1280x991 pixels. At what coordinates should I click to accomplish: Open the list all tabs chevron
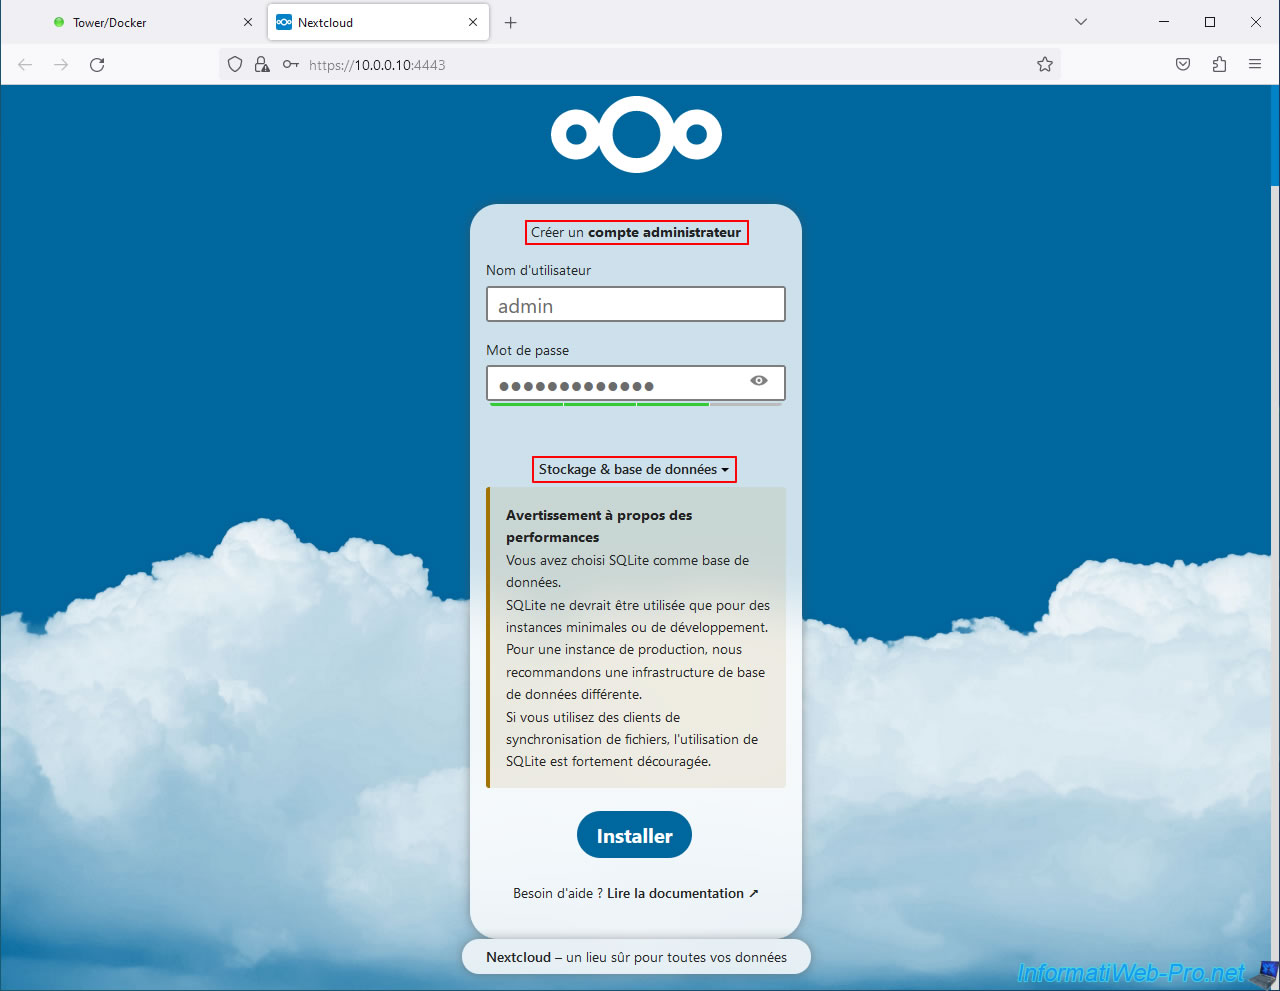tap(1081, 22)
